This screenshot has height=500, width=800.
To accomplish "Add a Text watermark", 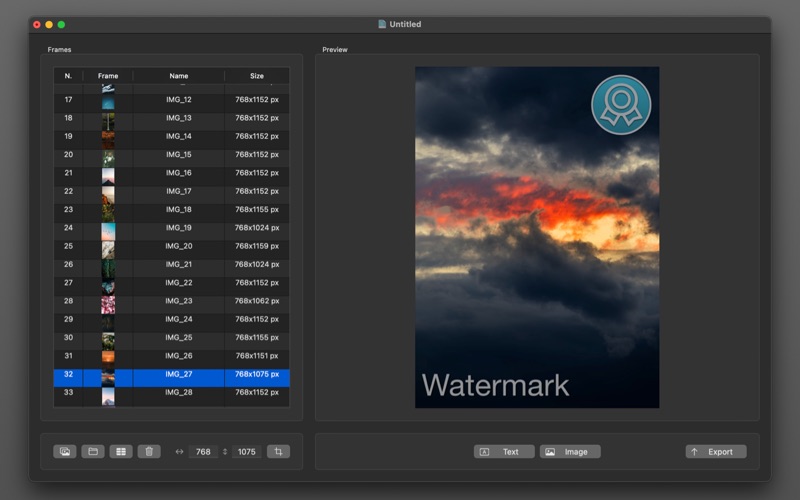I will (504, 452).
